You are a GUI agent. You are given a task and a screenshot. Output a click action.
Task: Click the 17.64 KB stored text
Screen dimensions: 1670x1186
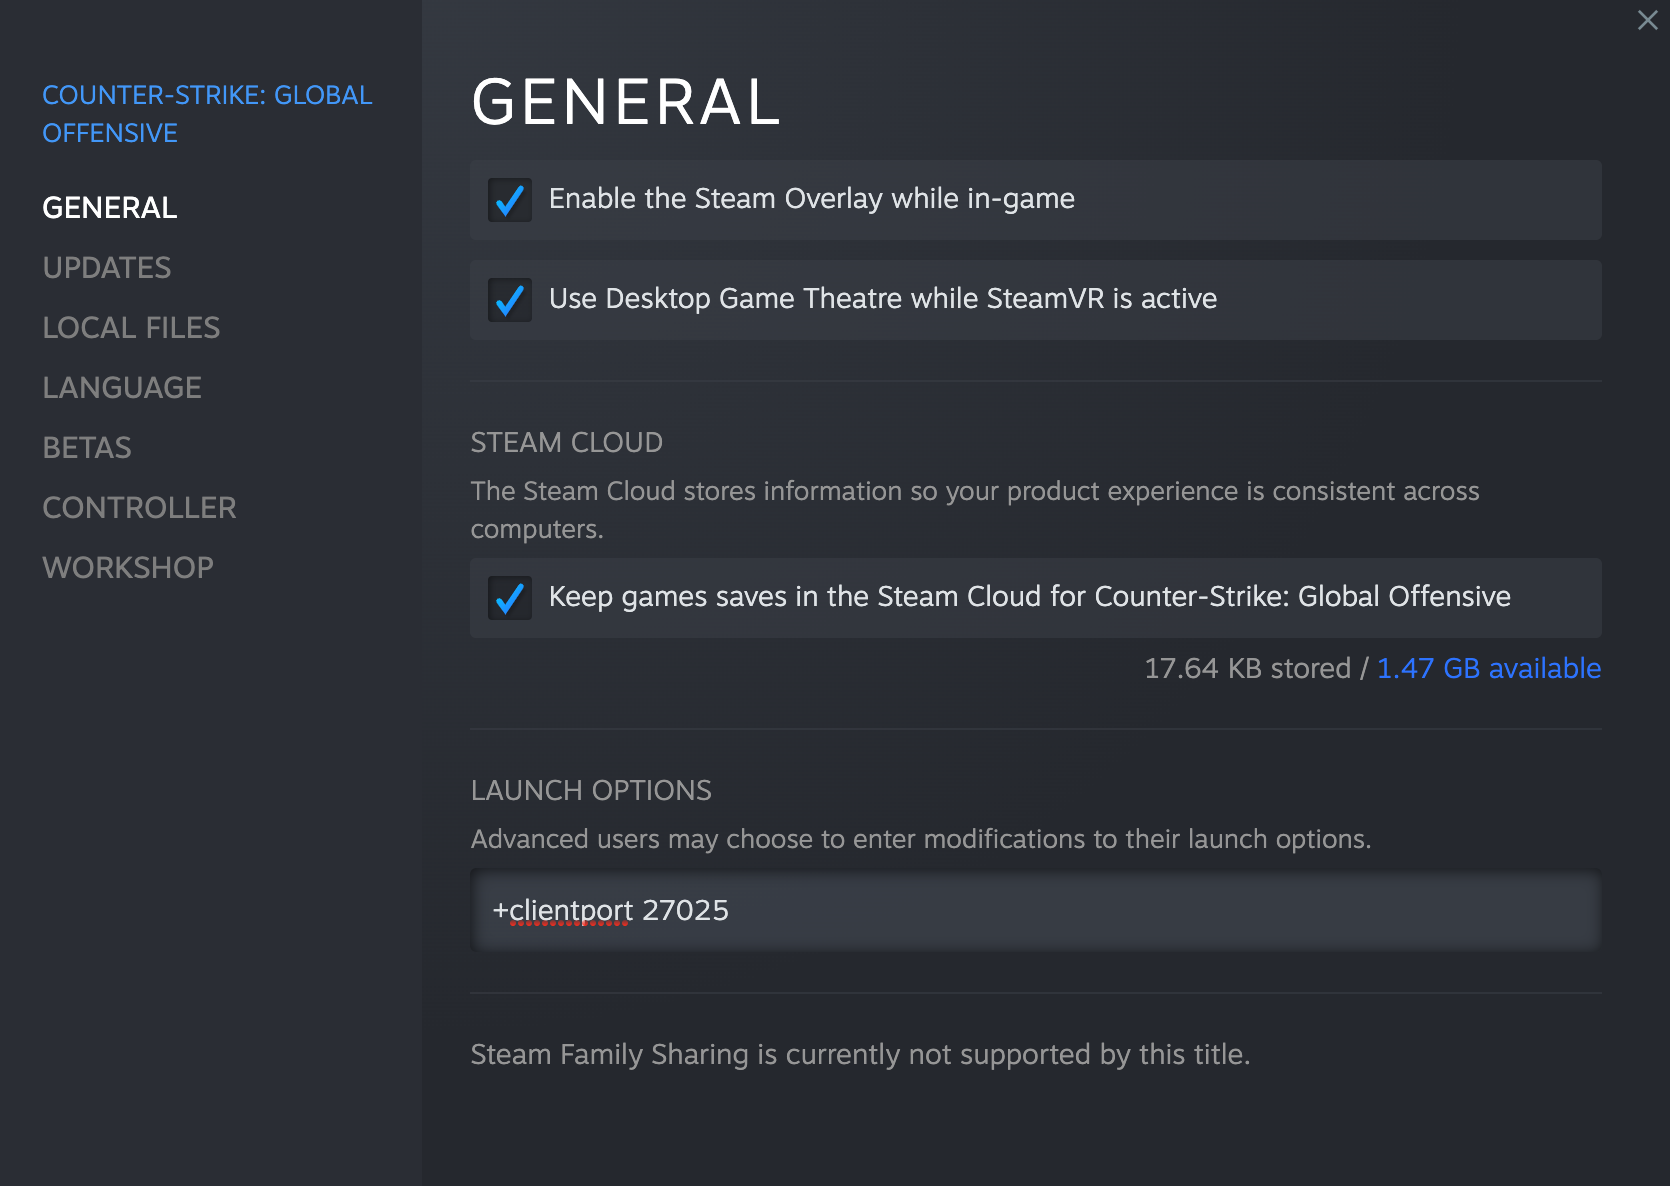coord(1246,668)
